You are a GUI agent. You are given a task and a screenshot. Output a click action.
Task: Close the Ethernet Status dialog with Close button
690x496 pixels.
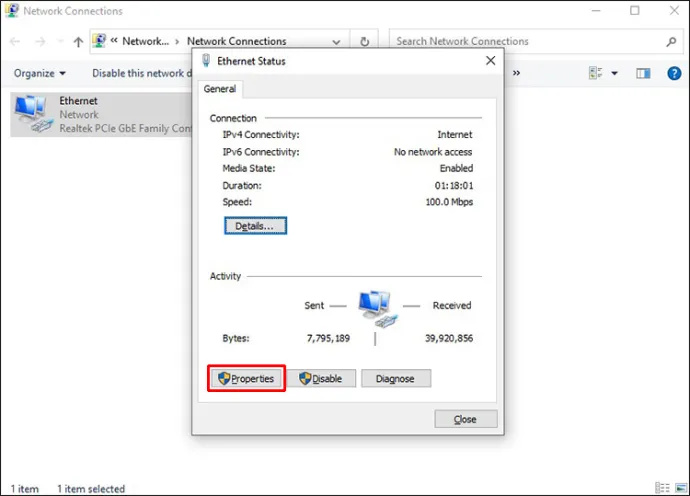(x=466, y=419)
